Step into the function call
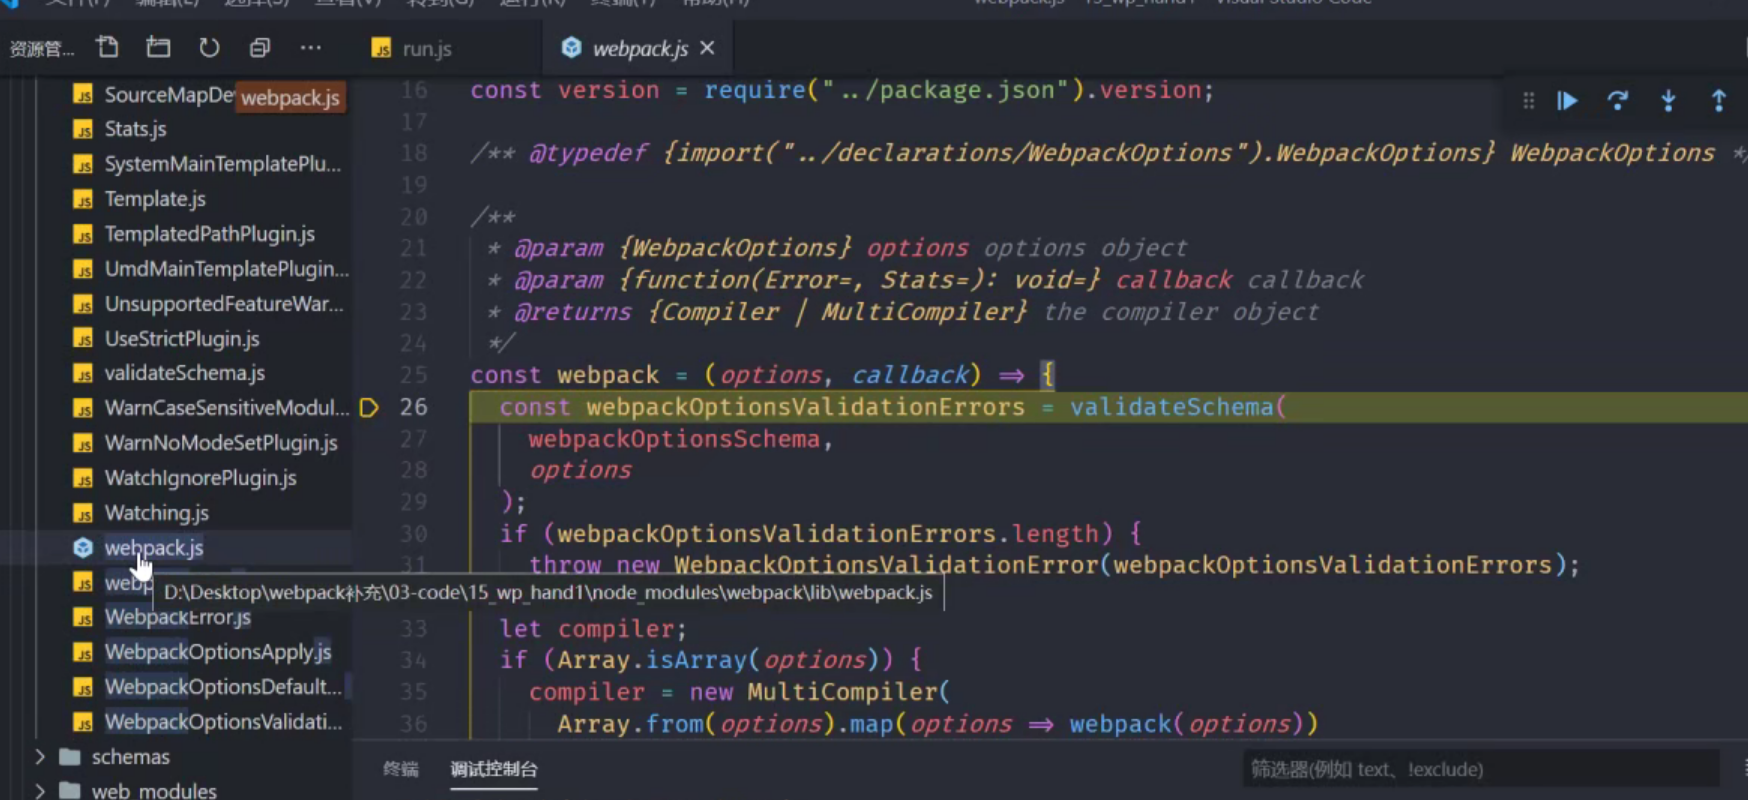Image resolution: width=1748 pixels, height=800 pixels. tap(1668, 100)
